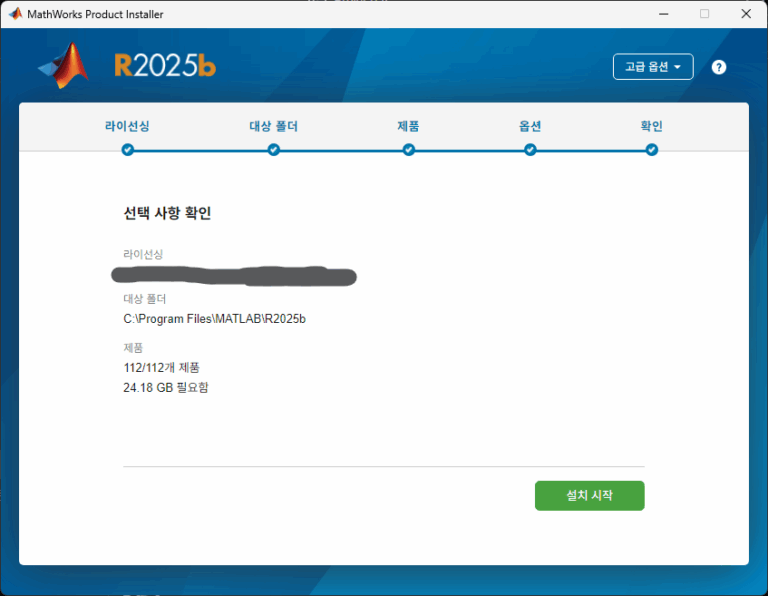Image resolution: width=768 pixels, height=596 pixels.
Task: Click the R2025b release title text
Action: pyautogui.click(x=165, y=66)
